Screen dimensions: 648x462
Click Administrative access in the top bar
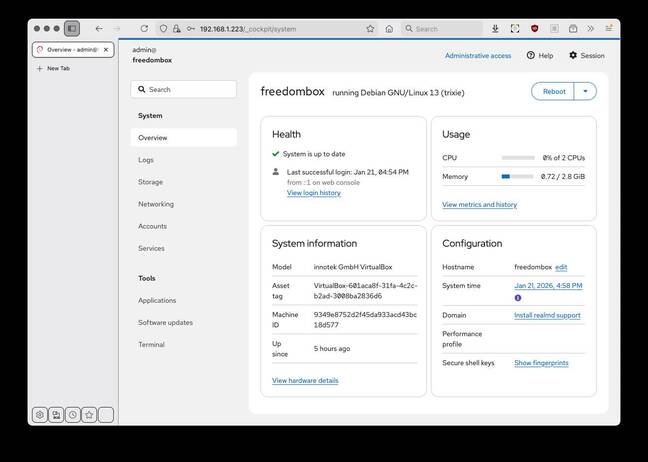coord(477,56)
